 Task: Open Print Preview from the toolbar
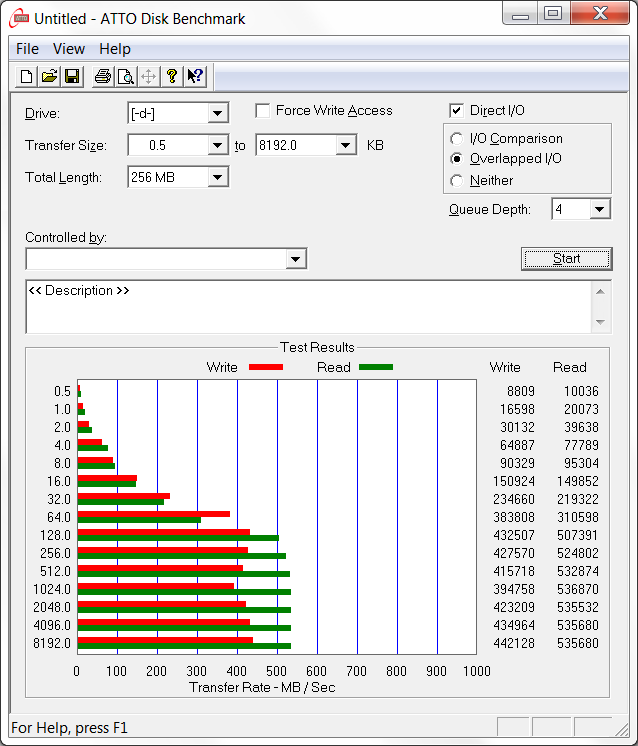125,77
